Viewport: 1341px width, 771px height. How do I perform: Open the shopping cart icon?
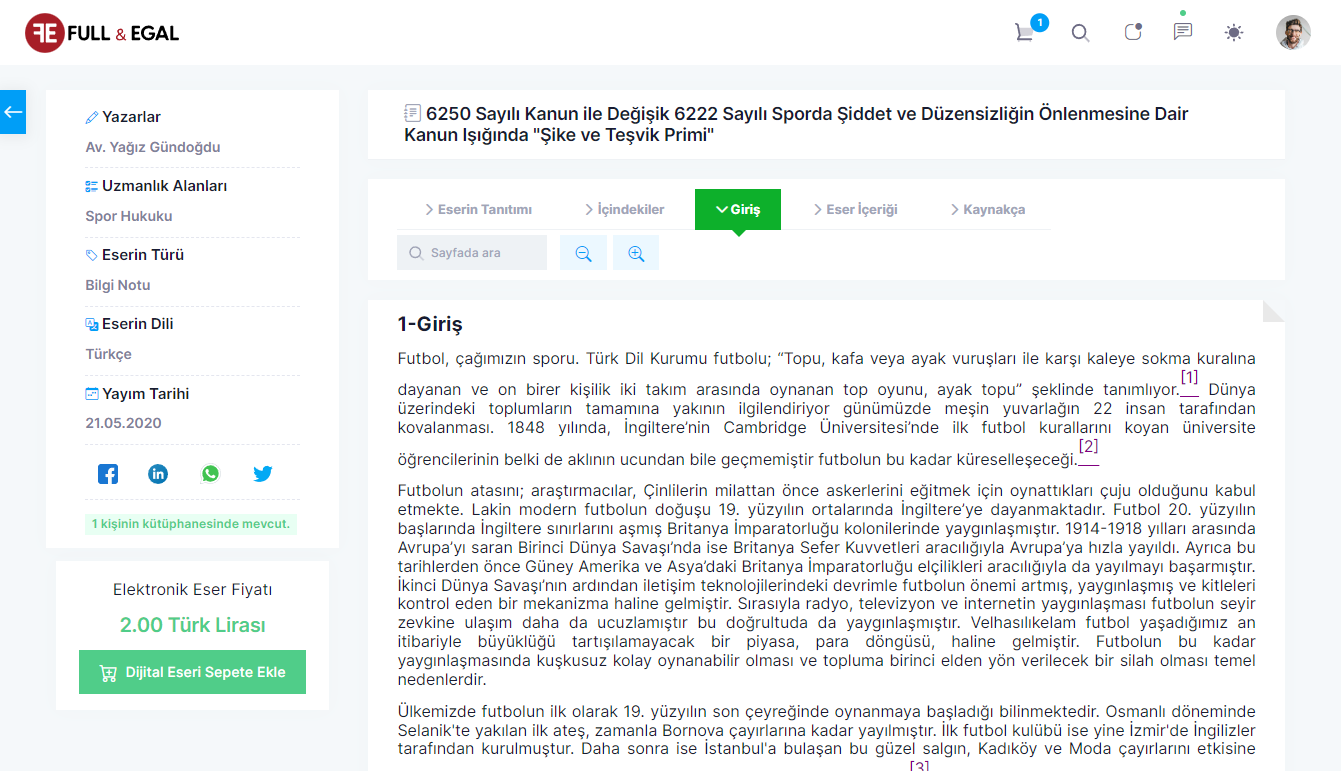[x=1024, y=32]
